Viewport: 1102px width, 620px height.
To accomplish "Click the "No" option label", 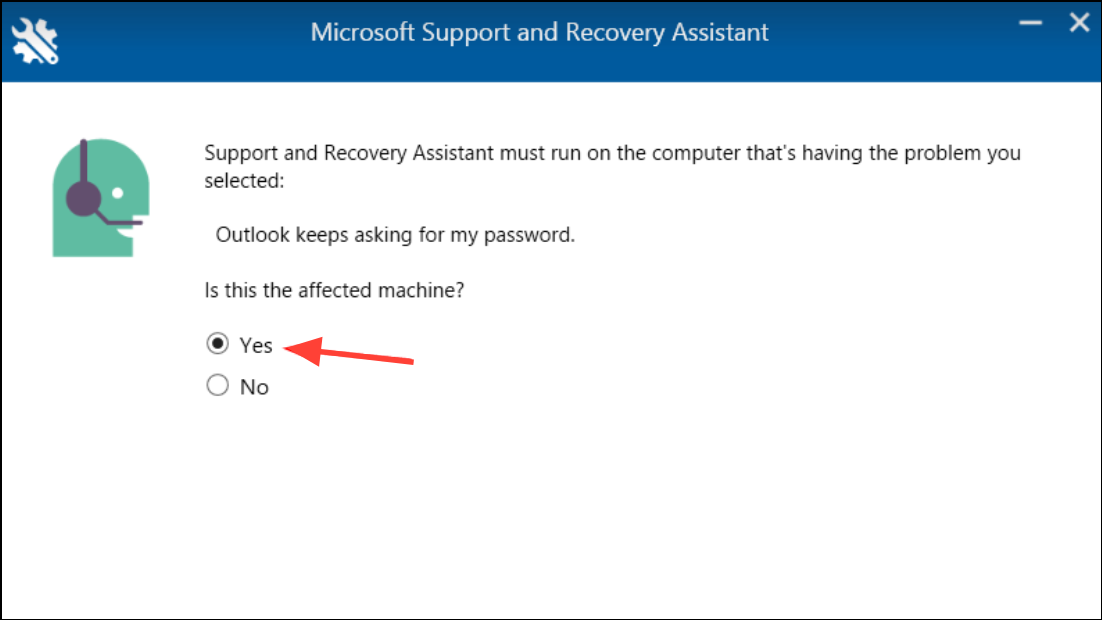I will tap(254, 387).
